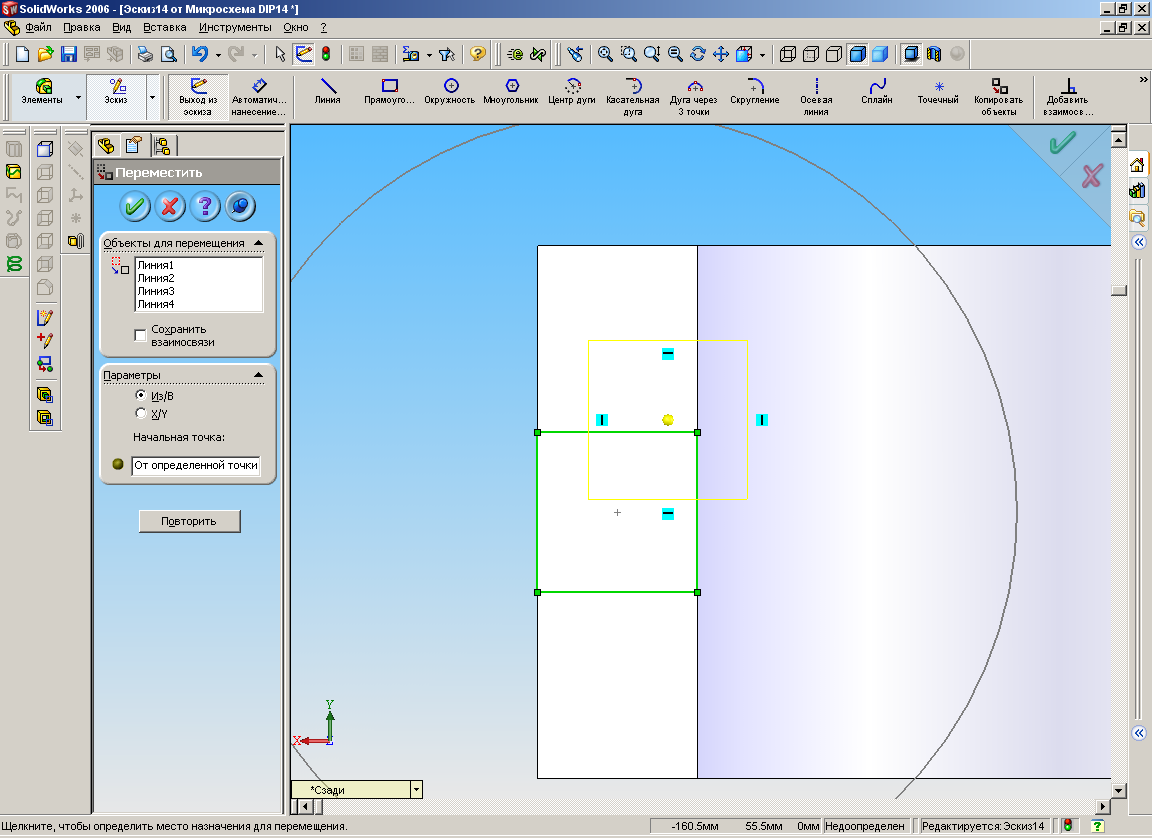Create a new document
The width and height of the screenshot is (1152, 838).
23,54
